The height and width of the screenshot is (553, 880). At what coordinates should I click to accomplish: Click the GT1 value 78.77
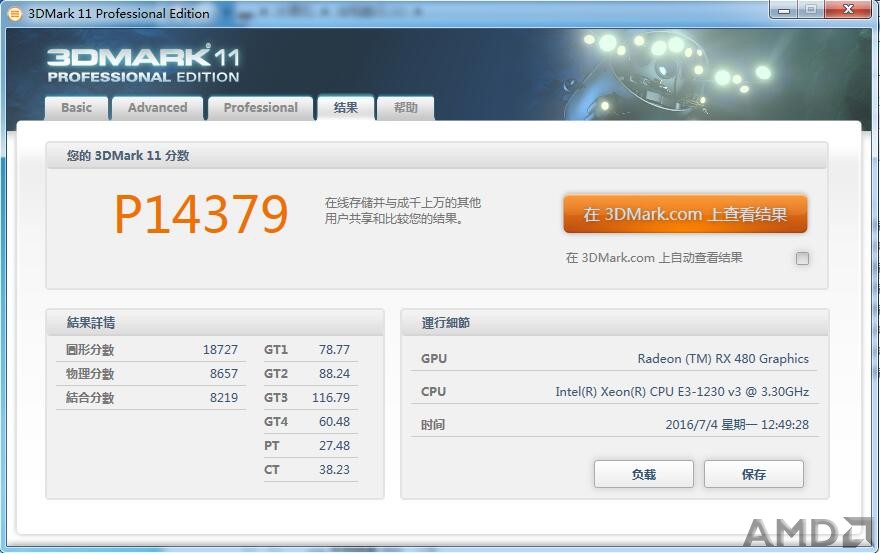[x=334, y=350]
